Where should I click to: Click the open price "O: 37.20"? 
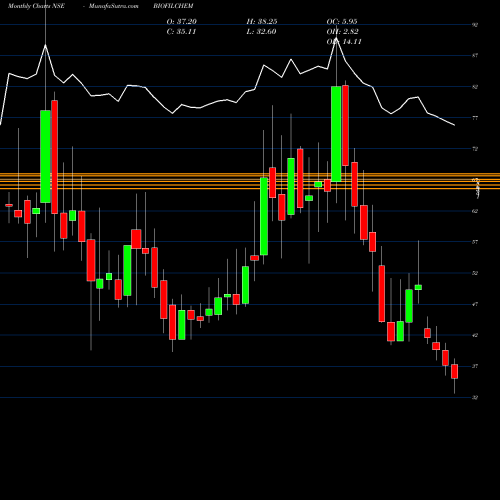click(x=182, y=22)
